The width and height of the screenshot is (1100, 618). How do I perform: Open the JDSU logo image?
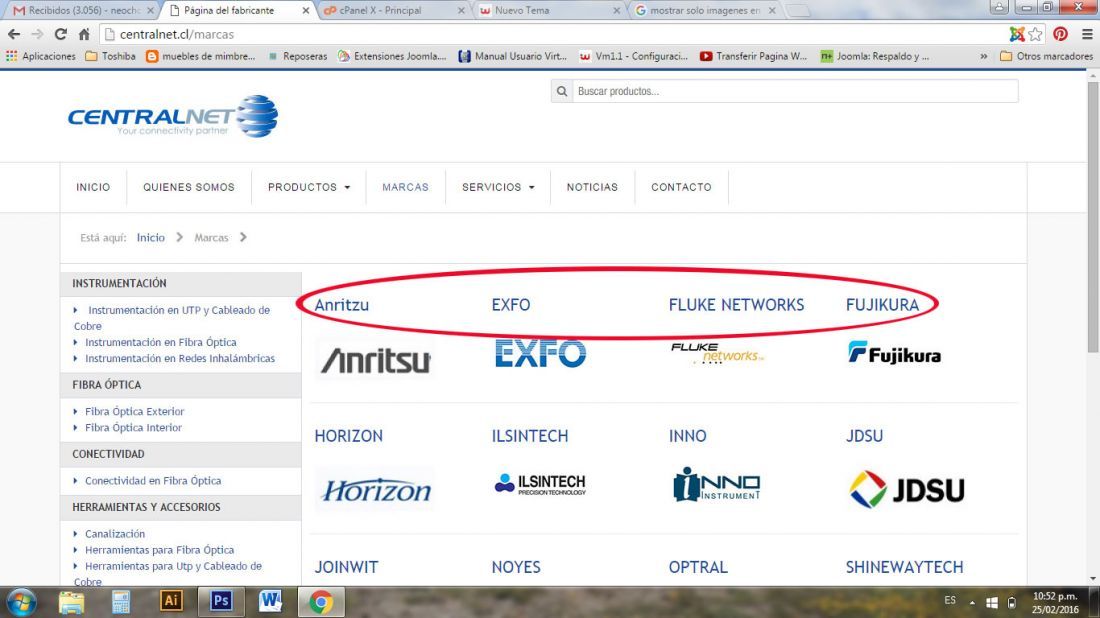tap(906, 489)
